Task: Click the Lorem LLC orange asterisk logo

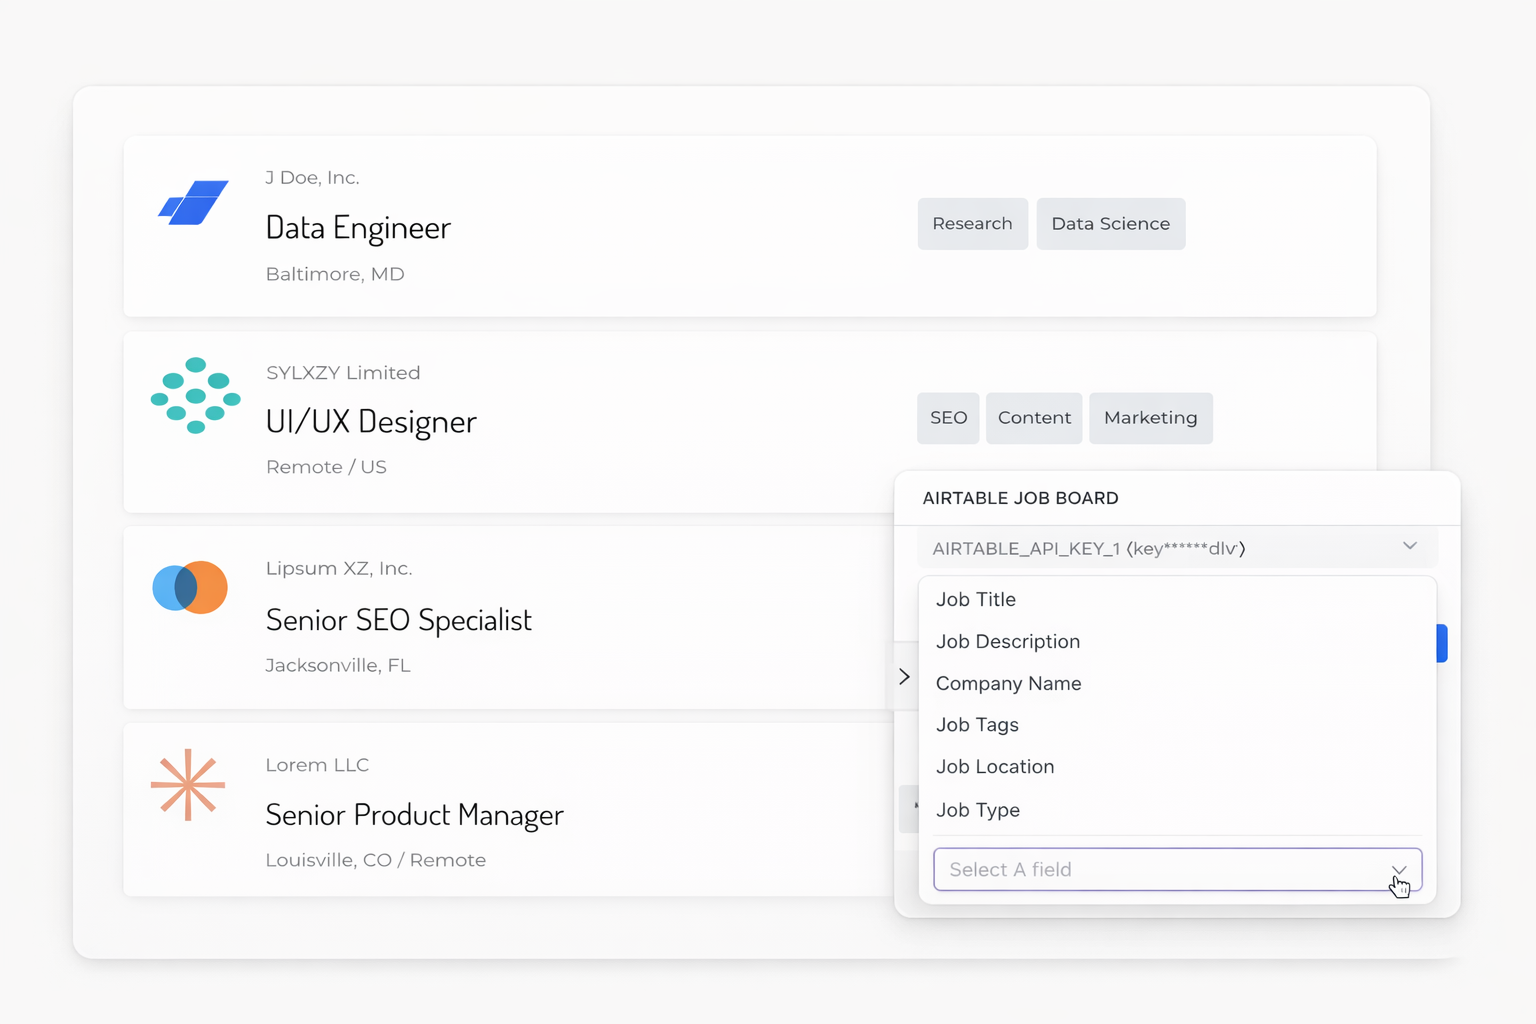Action: 188,785
